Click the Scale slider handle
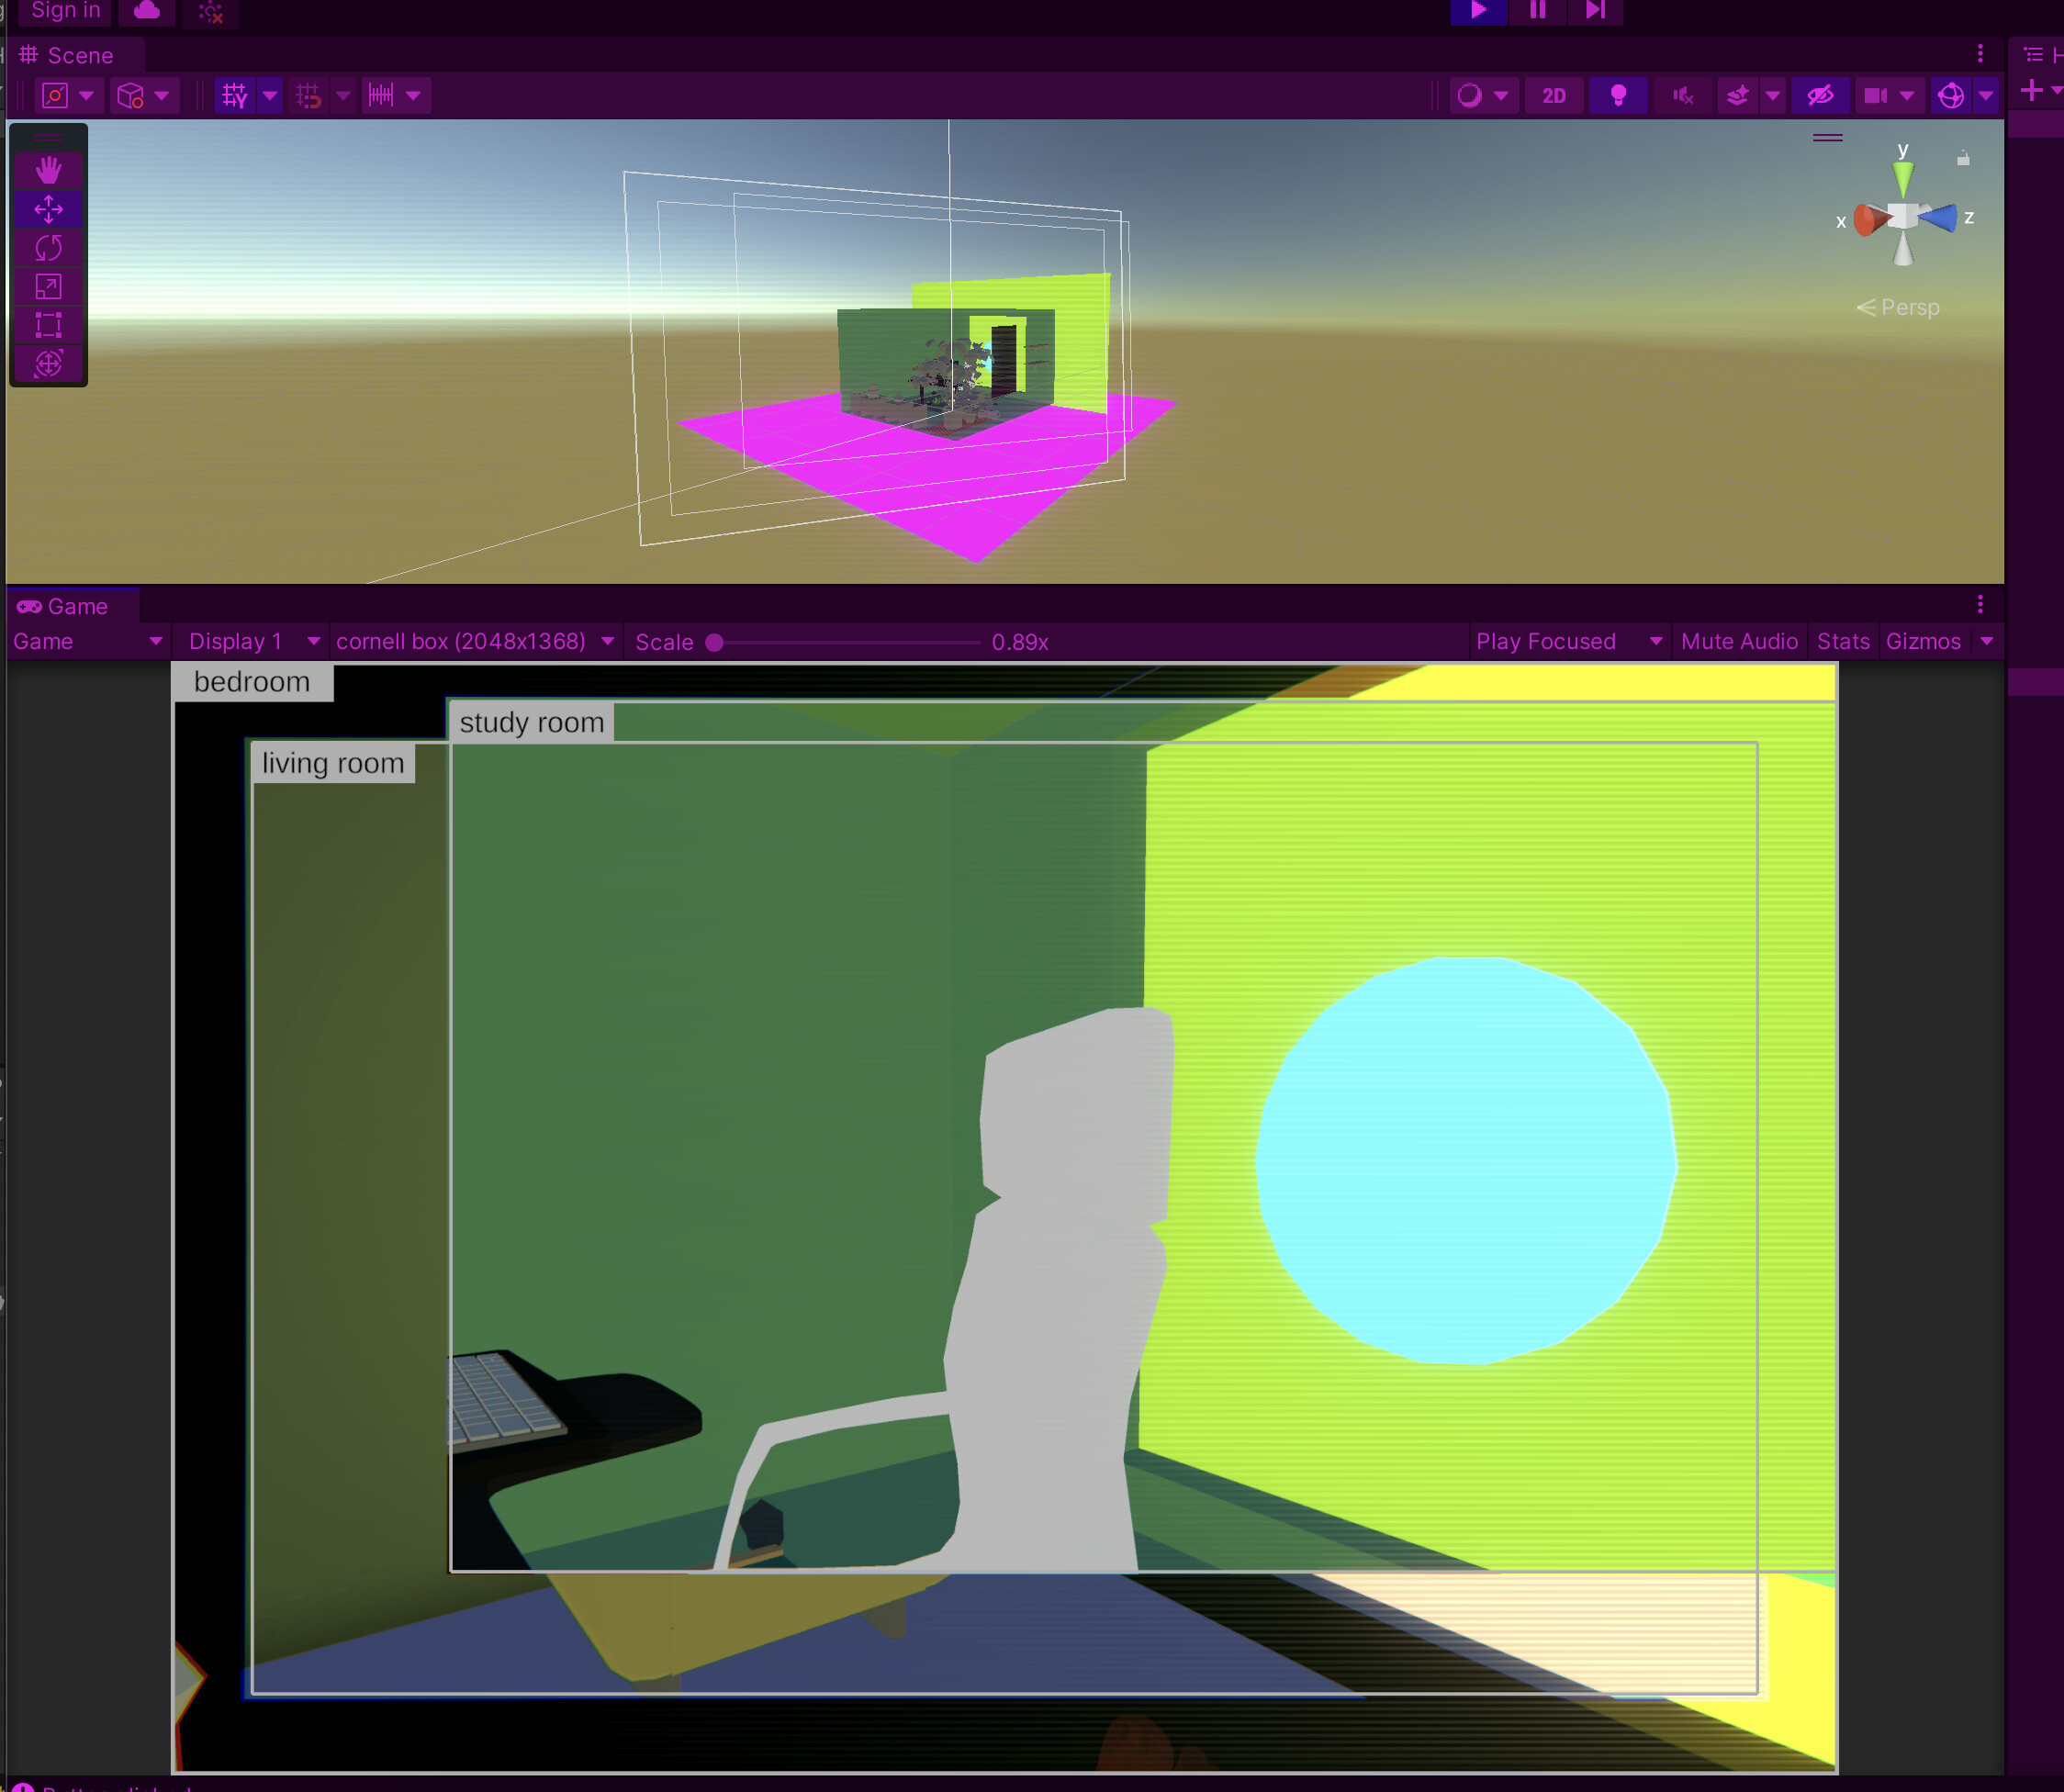 click(714, 643)
